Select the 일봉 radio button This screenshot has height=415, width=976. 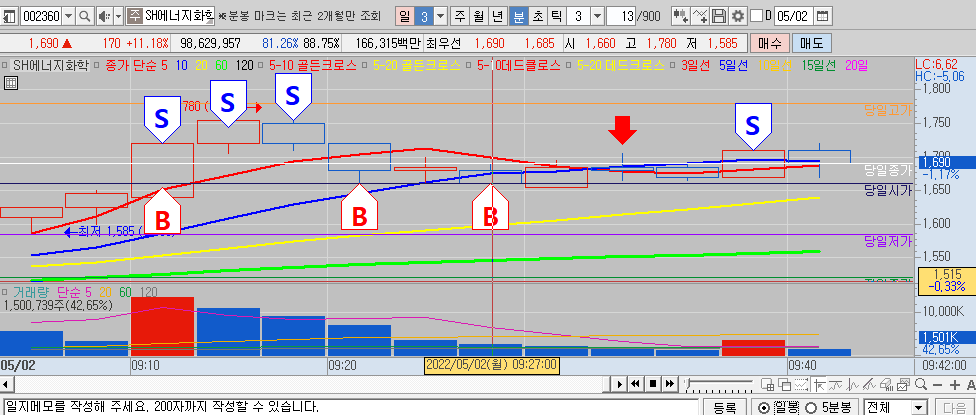pyautogui.click(x=764, y=408)
